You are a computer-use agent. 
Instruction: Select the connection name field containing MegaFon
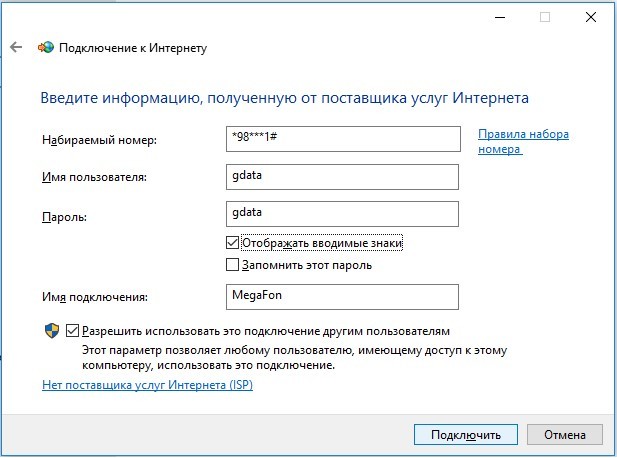coord(343,296)
